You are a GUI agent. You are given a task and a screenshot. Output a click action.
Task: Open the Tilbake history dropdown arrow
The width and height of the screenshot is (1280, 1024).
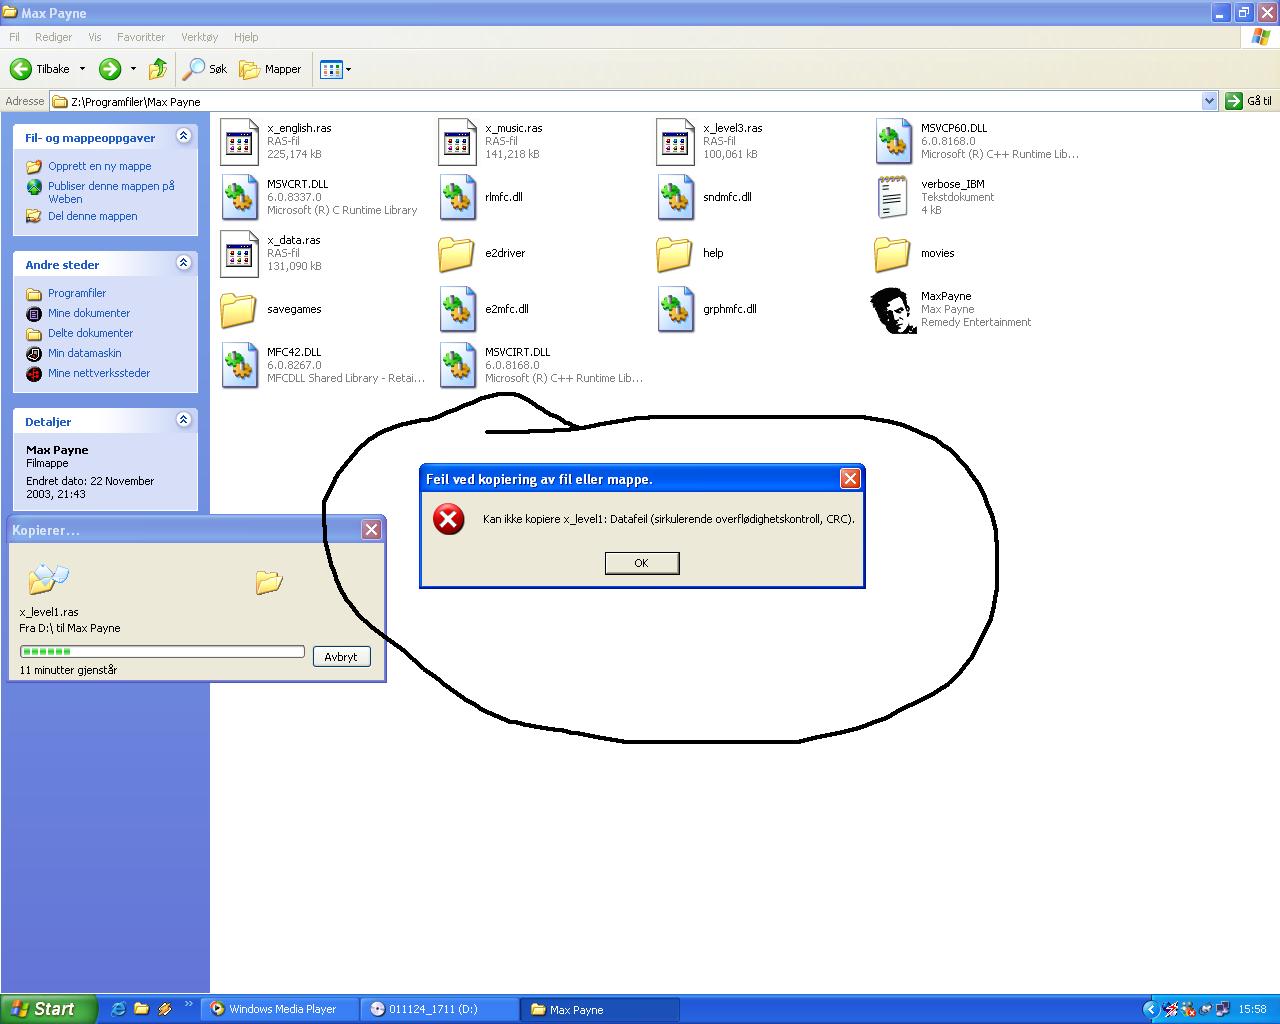click(x=82, y=69)
